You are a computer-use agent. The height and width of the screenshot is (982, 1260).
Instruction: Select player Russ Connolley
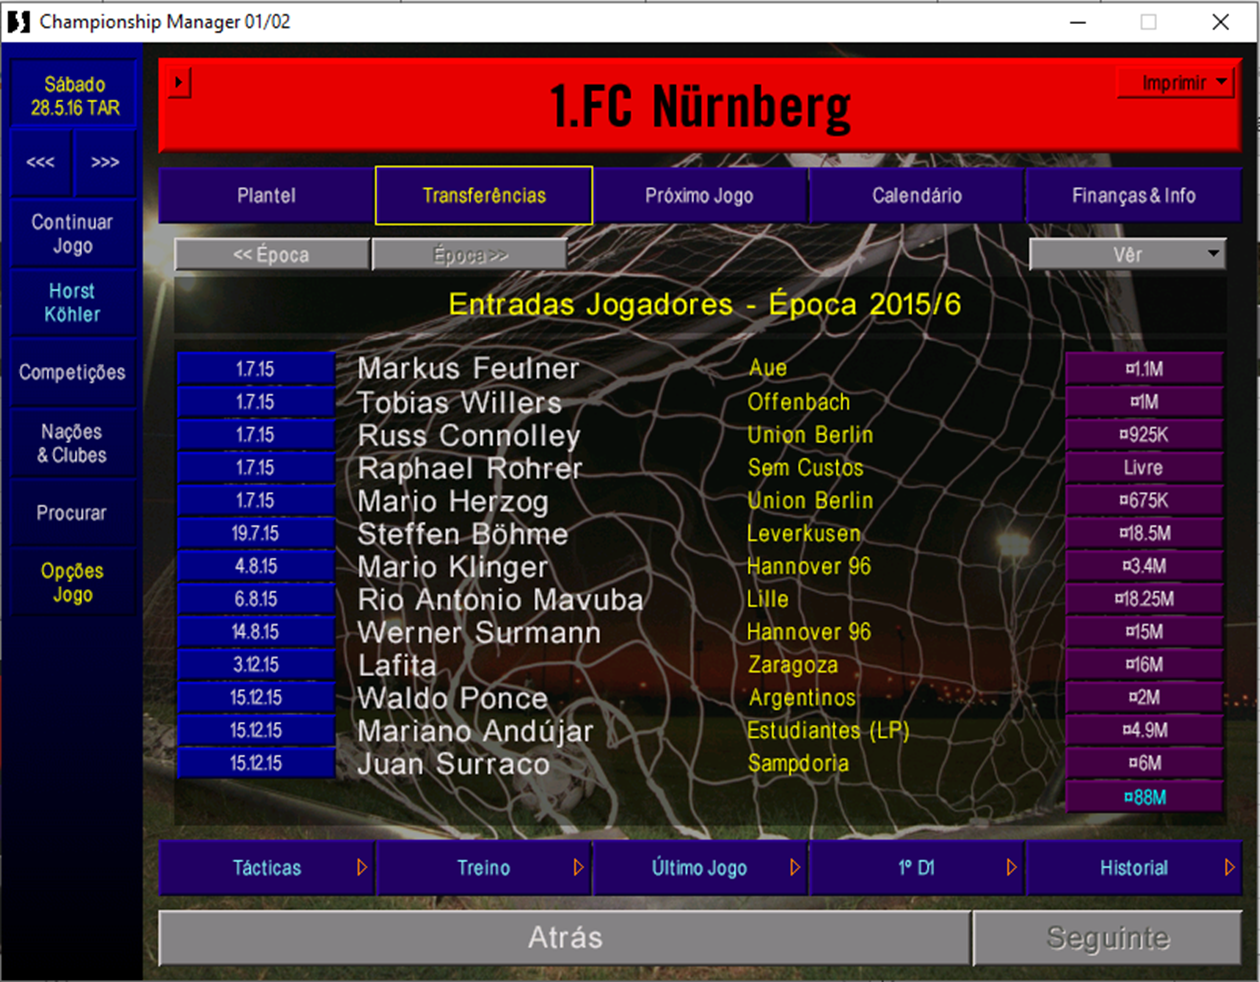[x=469, y=435]
